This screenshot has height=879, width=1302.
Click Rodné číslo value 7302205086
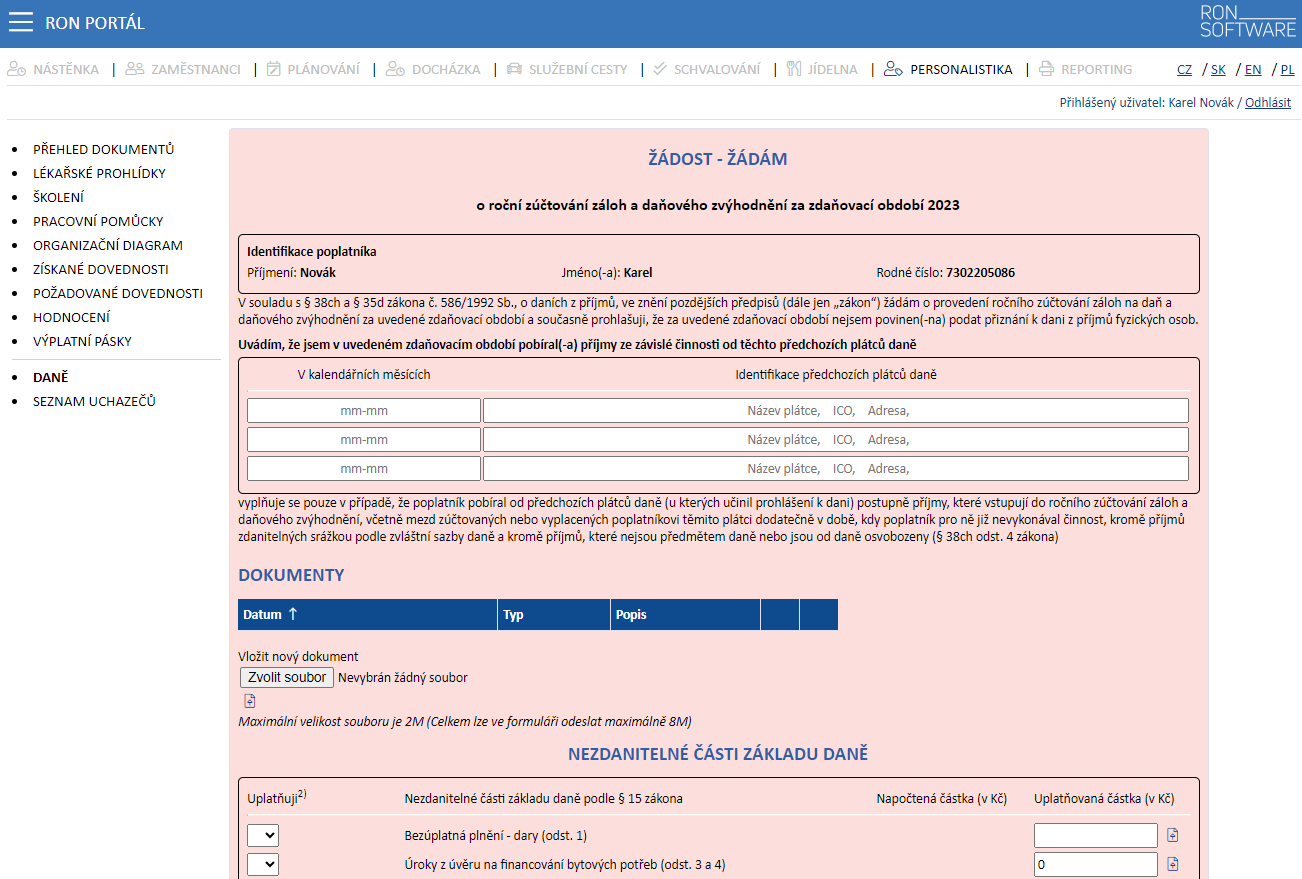click(x=981, y=272)
